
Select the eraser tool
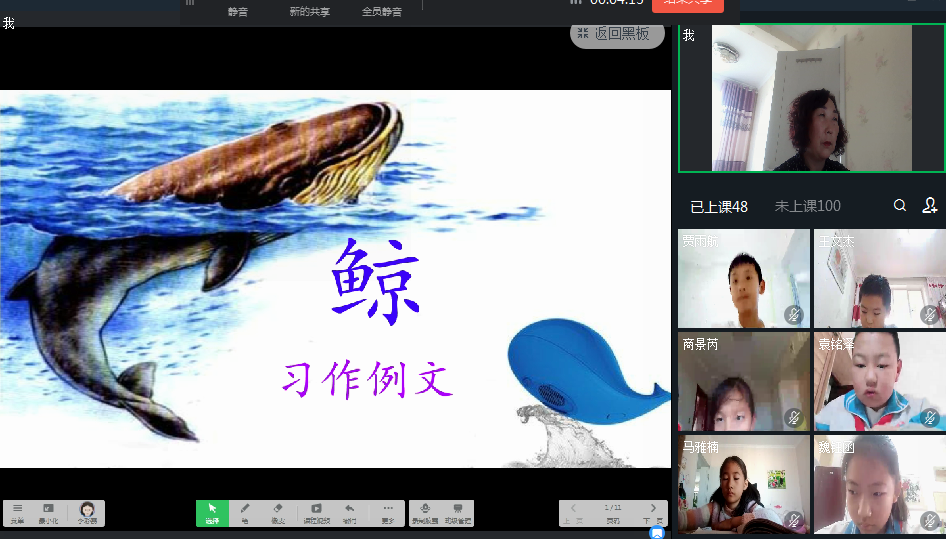279,512
